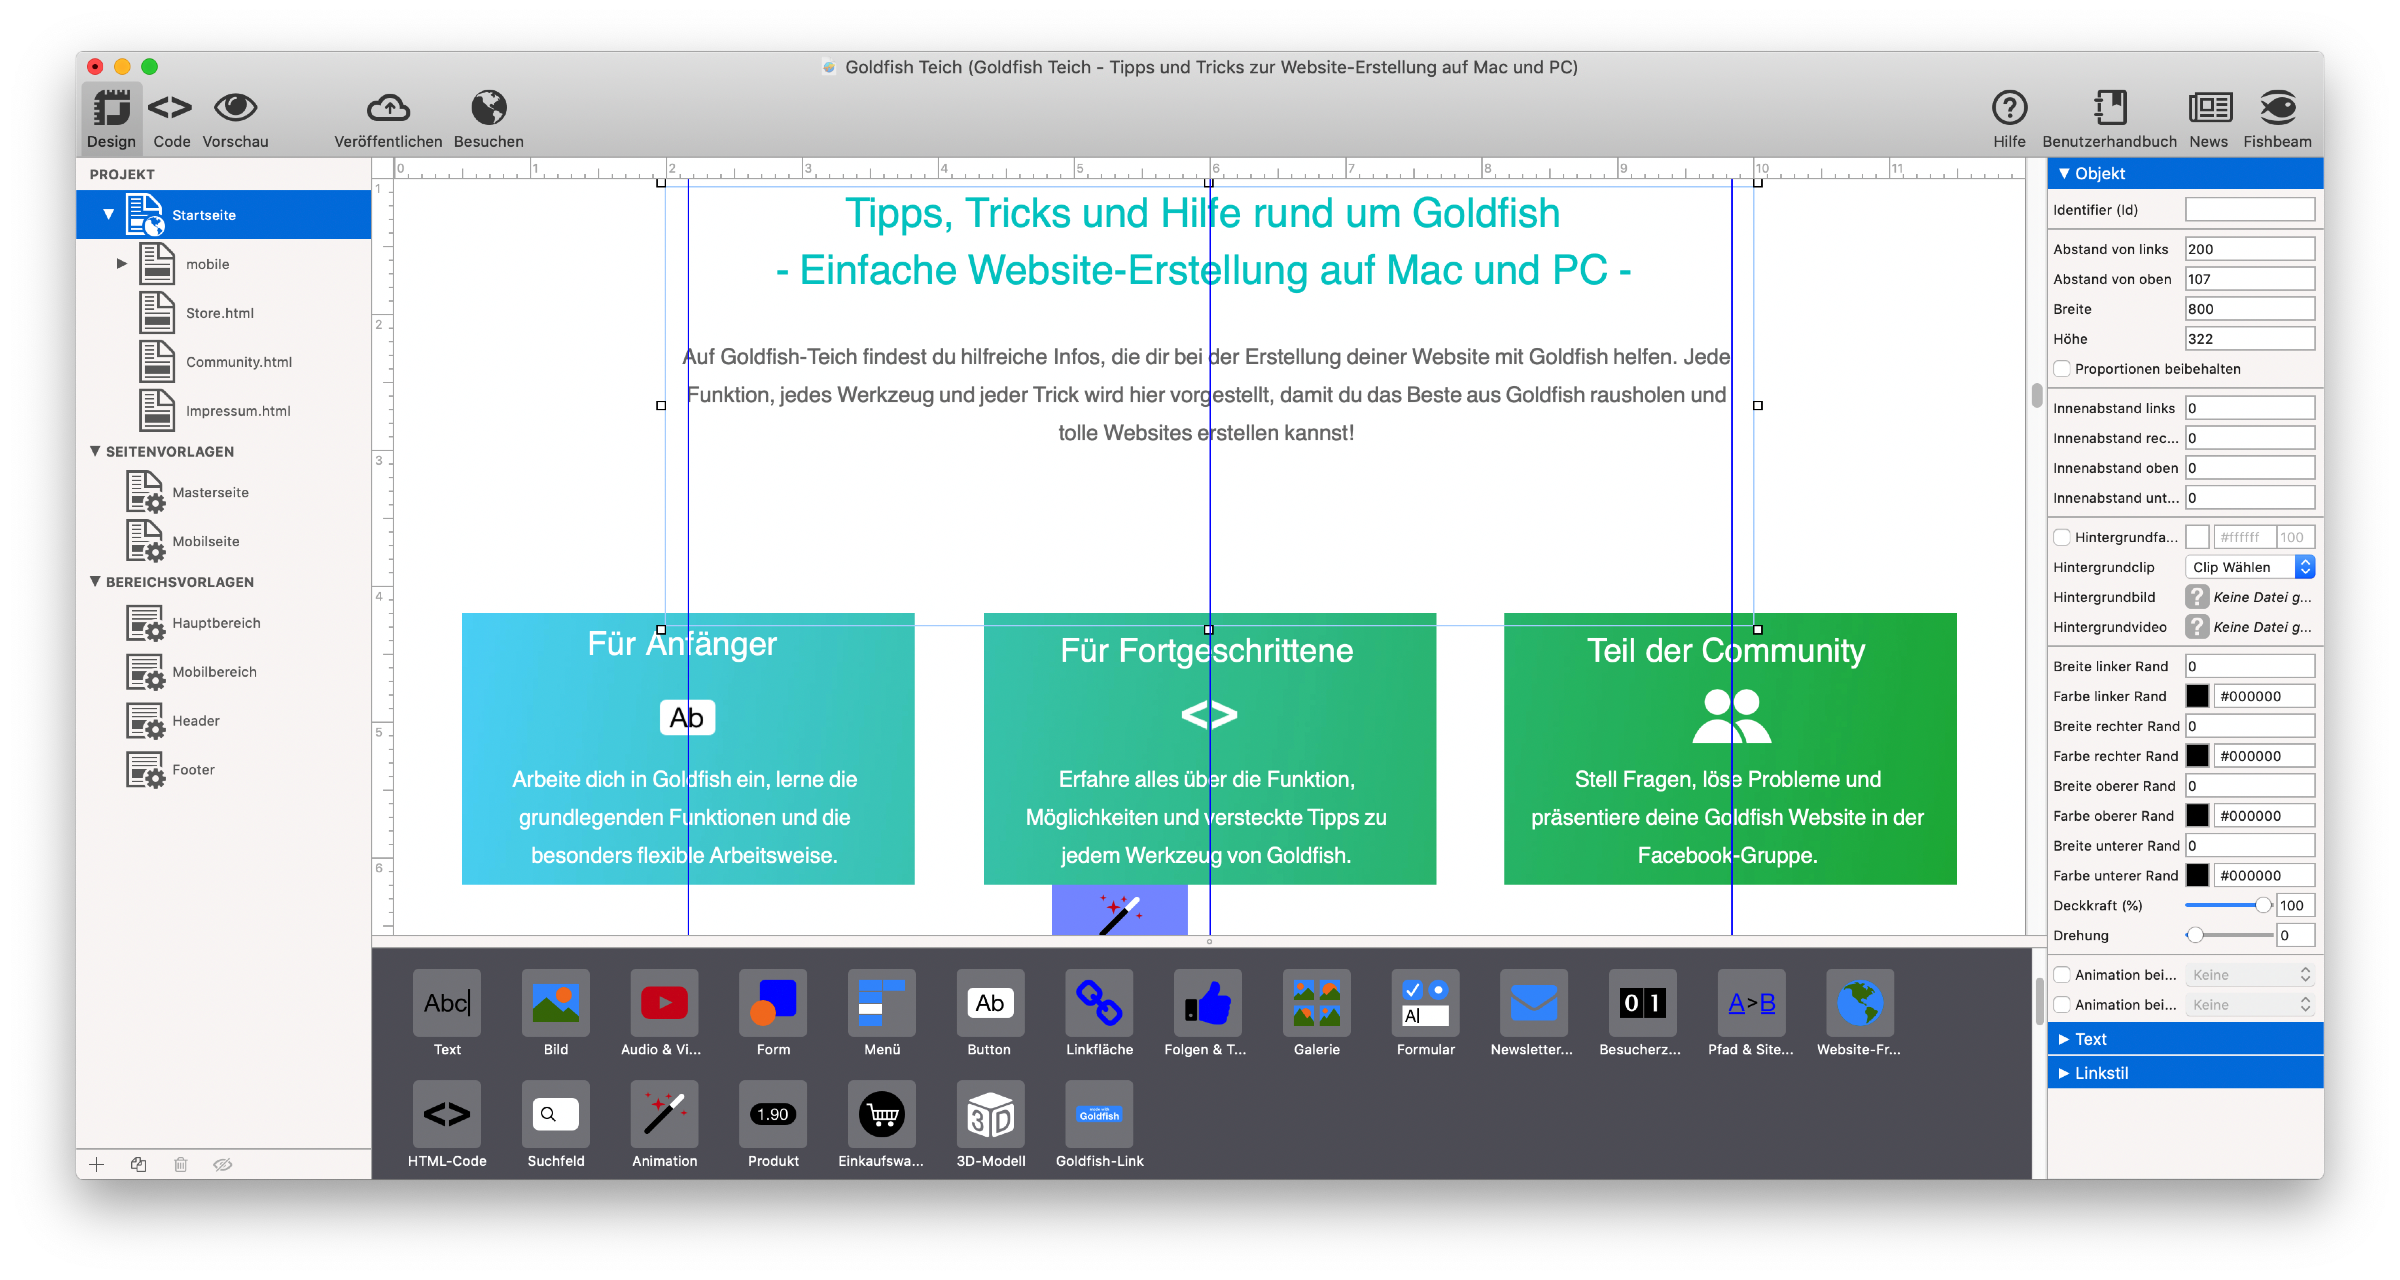This screenshot has width=2400, height=1280.
Task: Open the Code view
Action: pos(171,118)
